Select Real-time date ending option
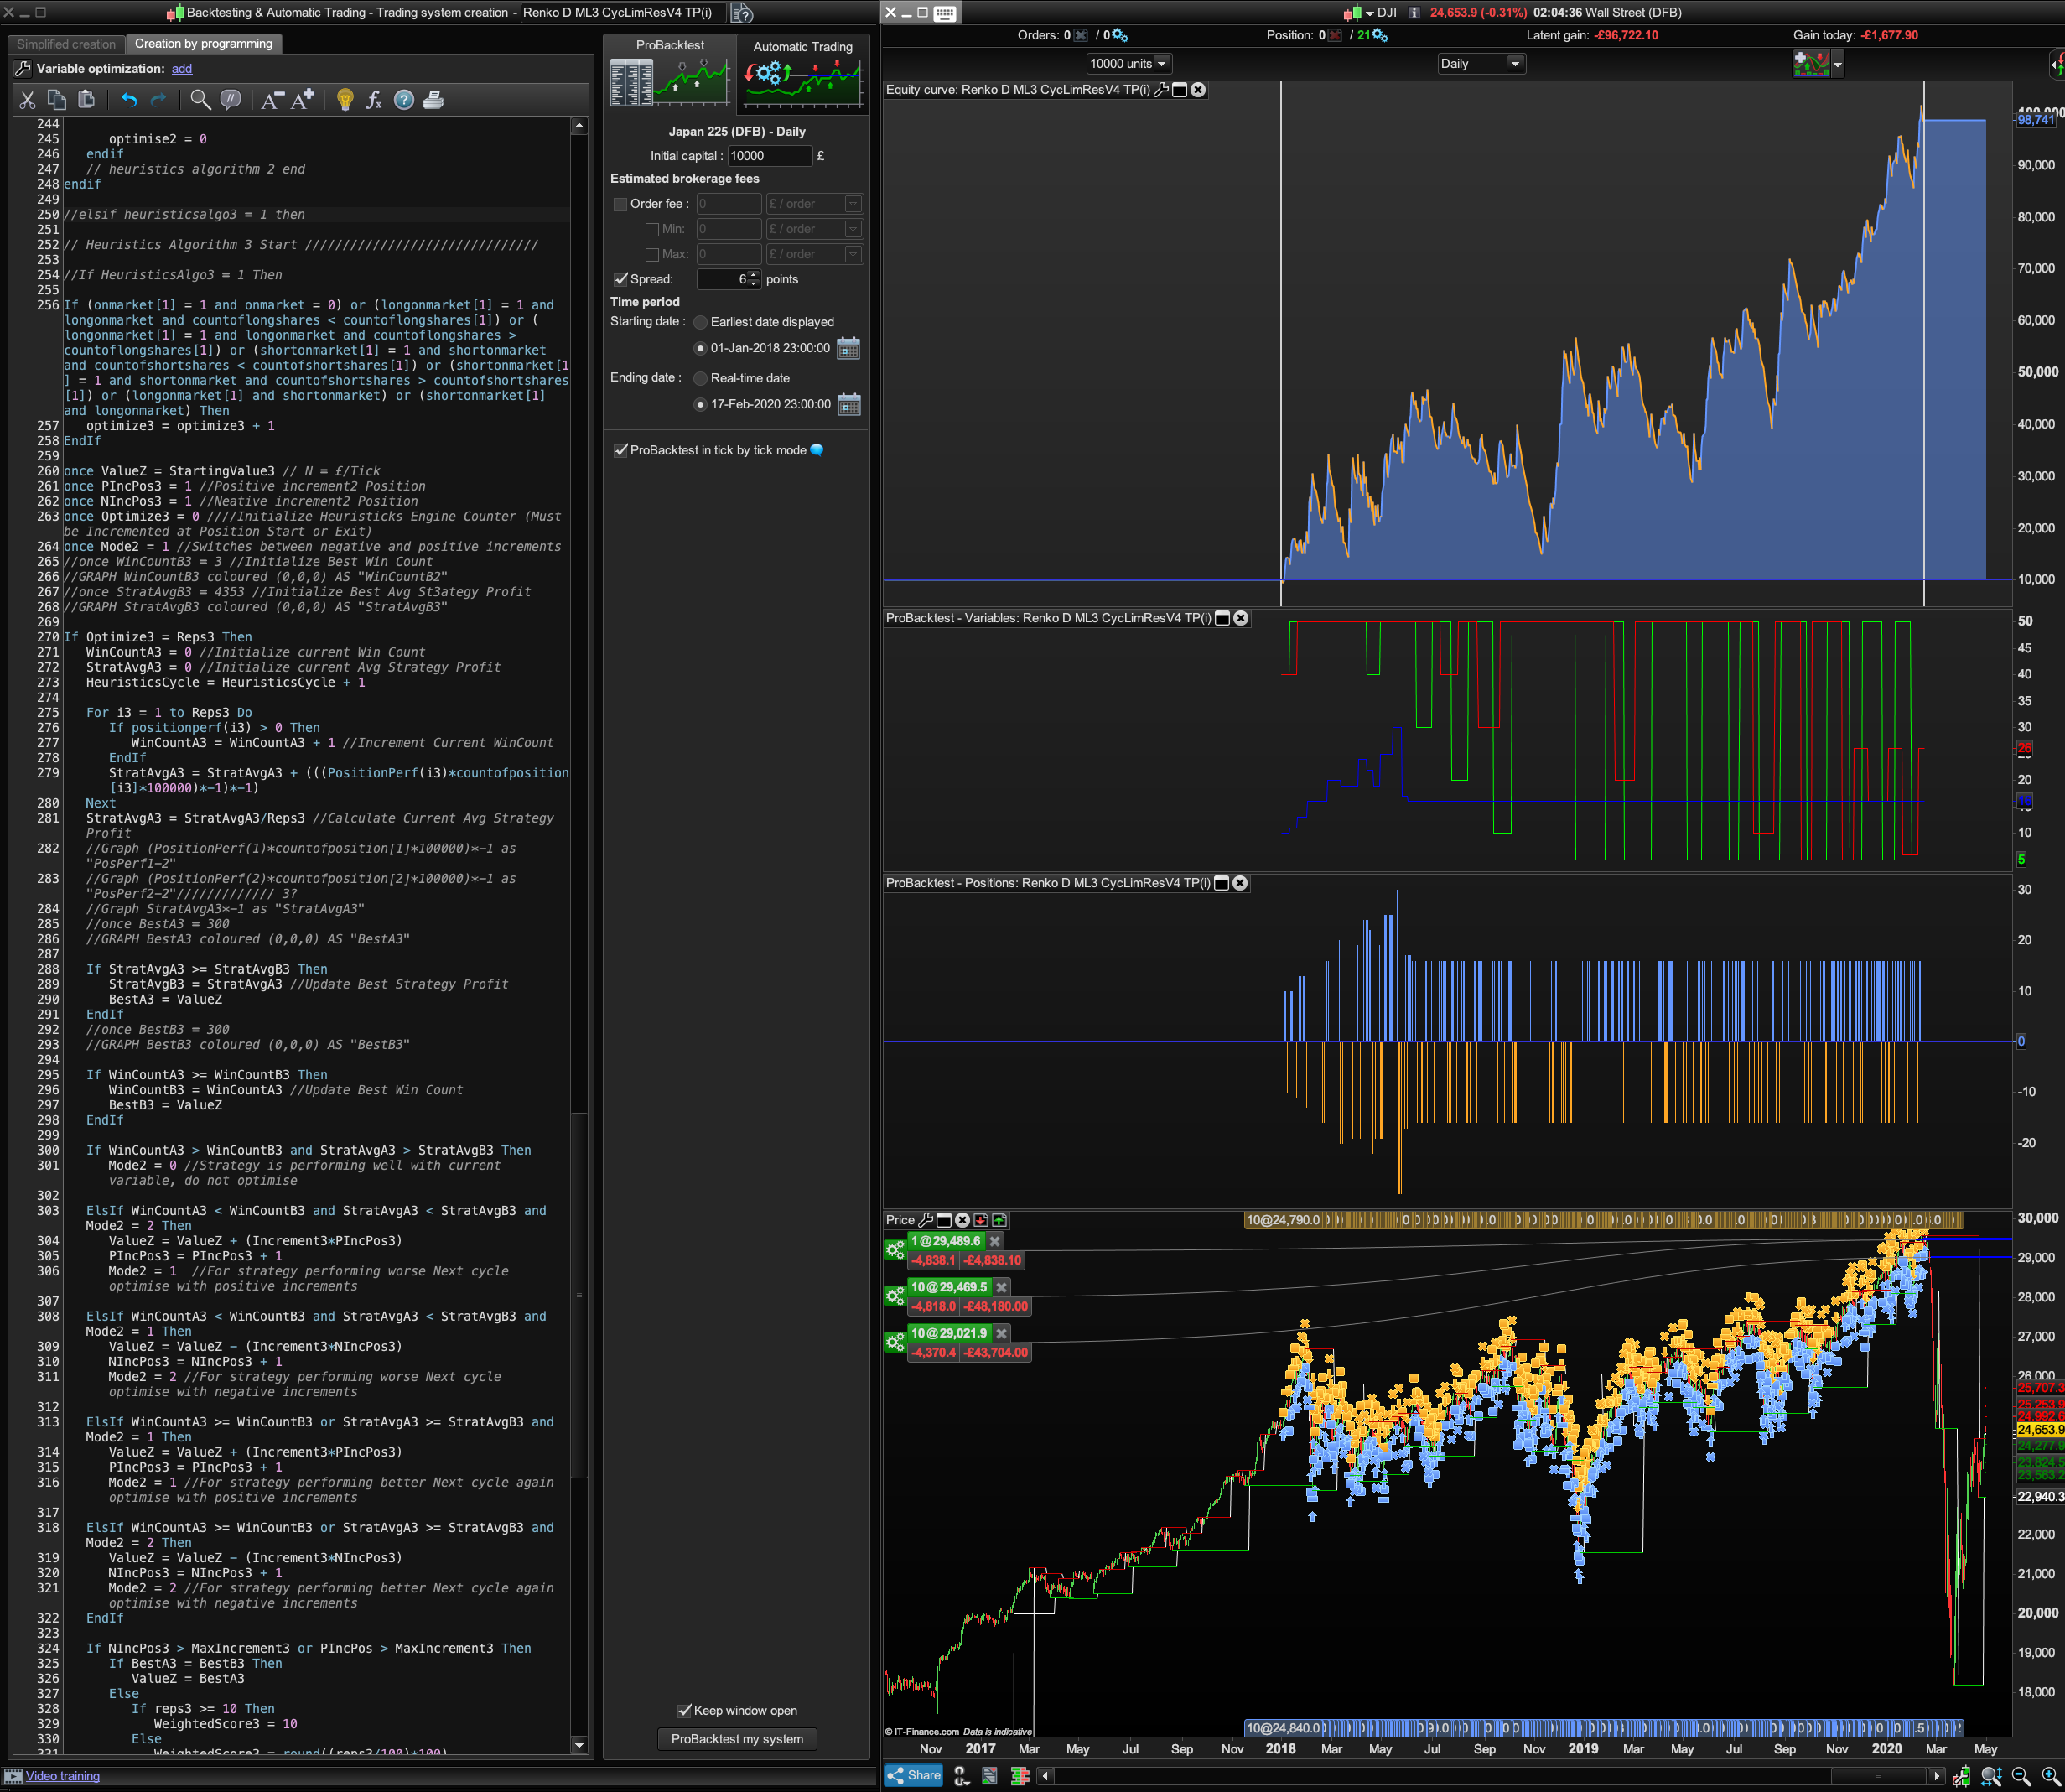The image size is (2065, 1792). (x=701, y=378)
